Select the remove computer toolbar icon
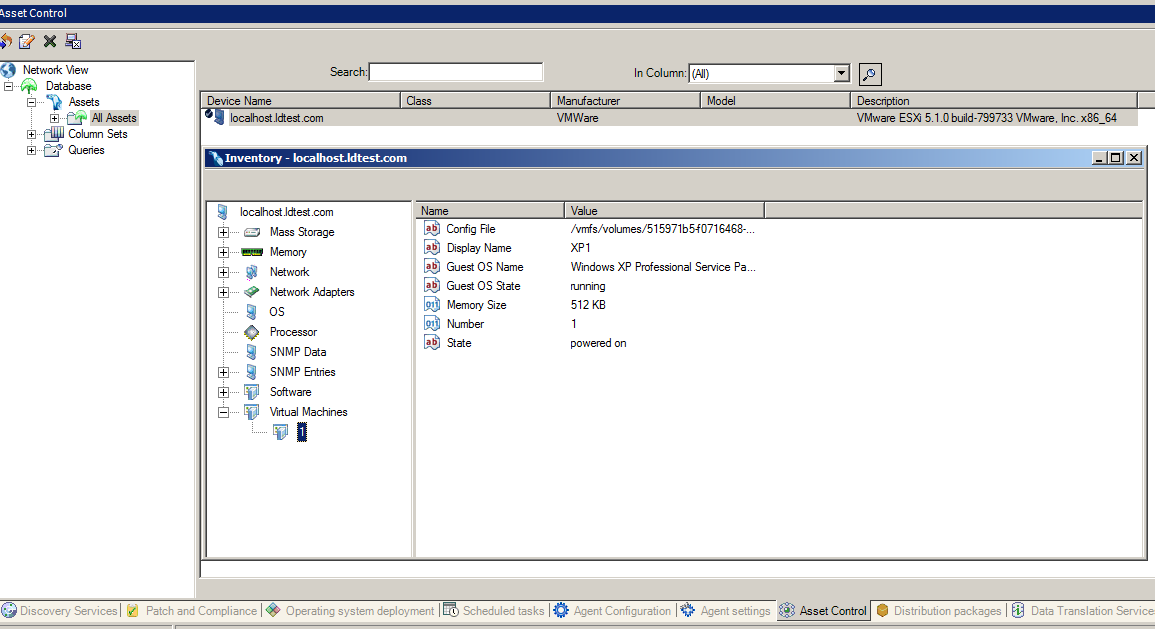This screenshot has width=1155, height=629. (x=71, y=41)
